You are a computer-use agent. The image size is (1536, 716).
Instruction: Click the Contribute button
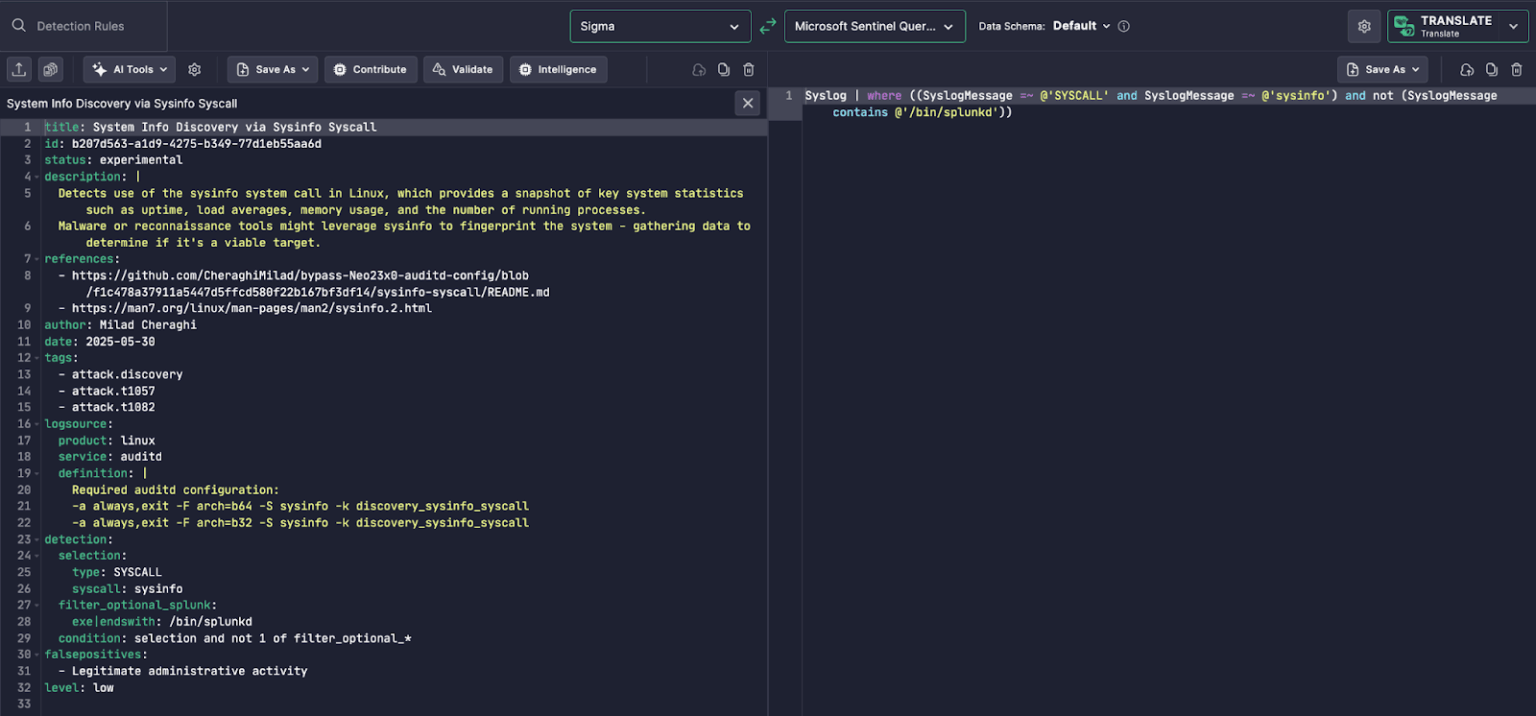371,69
